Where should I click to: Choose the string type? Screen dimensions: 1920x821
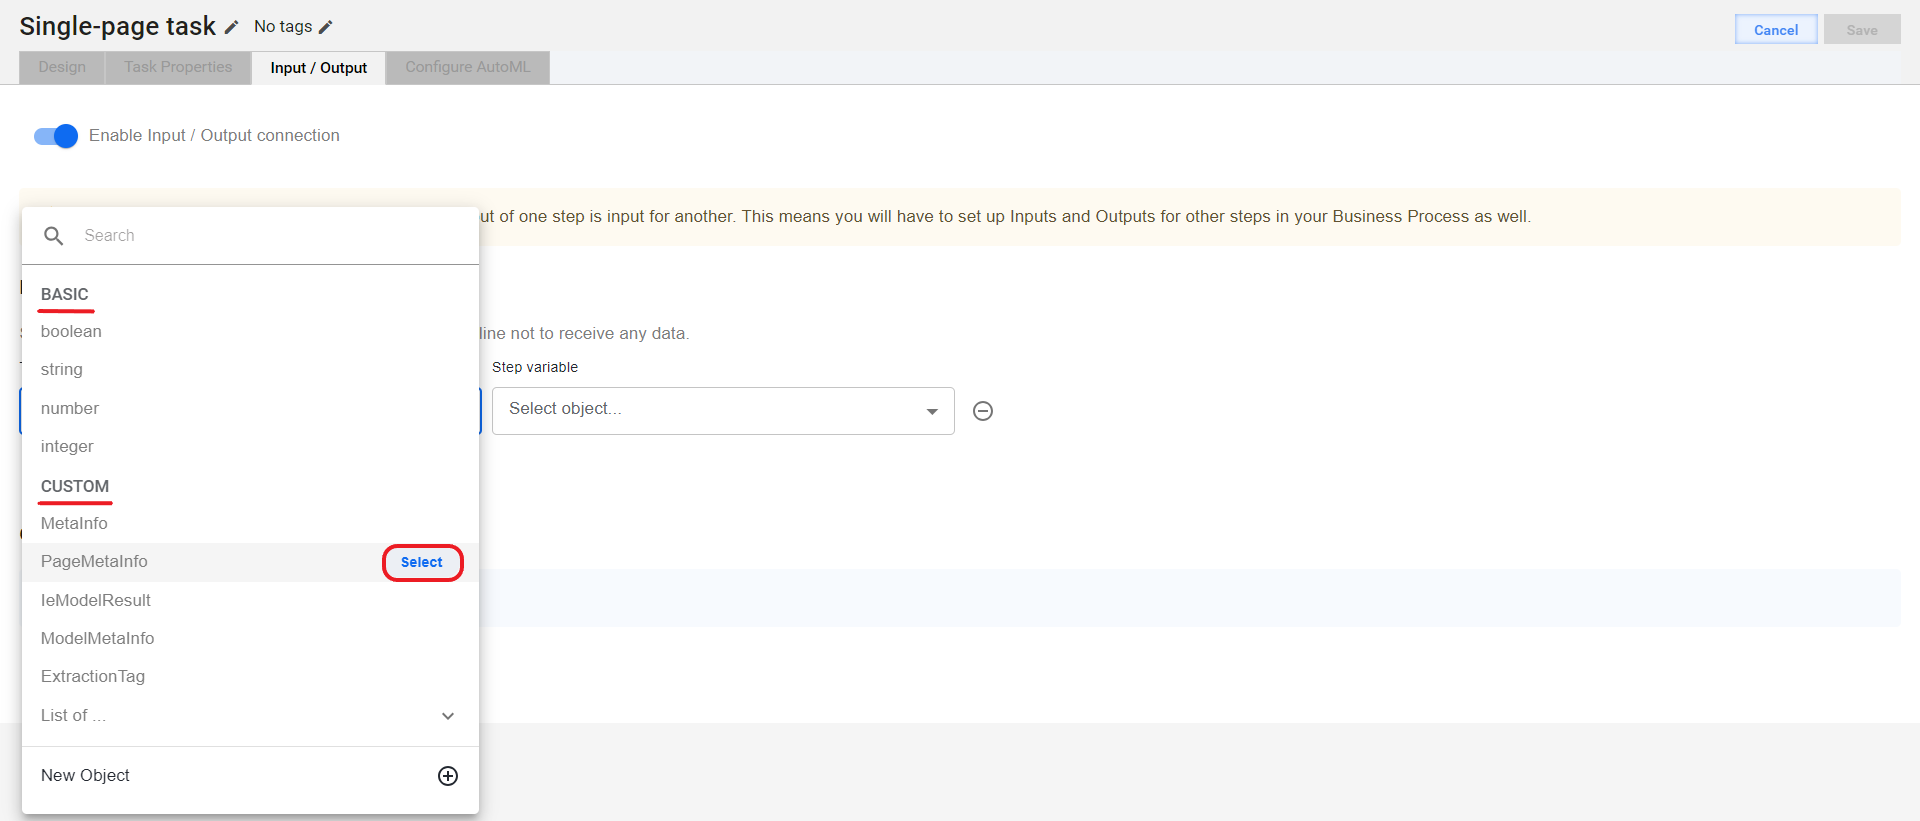[250, 370]
